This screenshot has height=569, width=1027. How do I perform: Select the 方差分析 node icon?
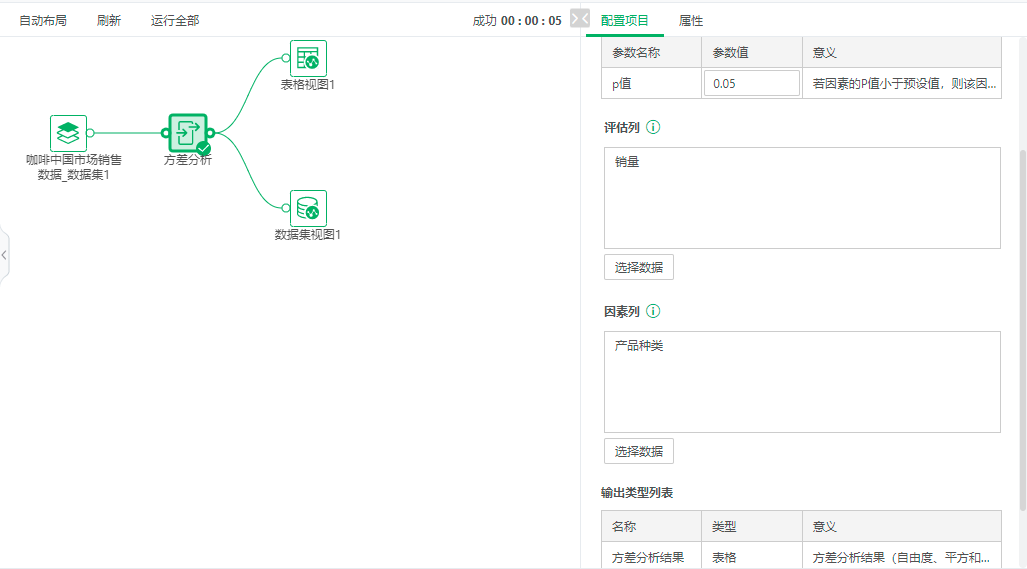pos(188,133)
